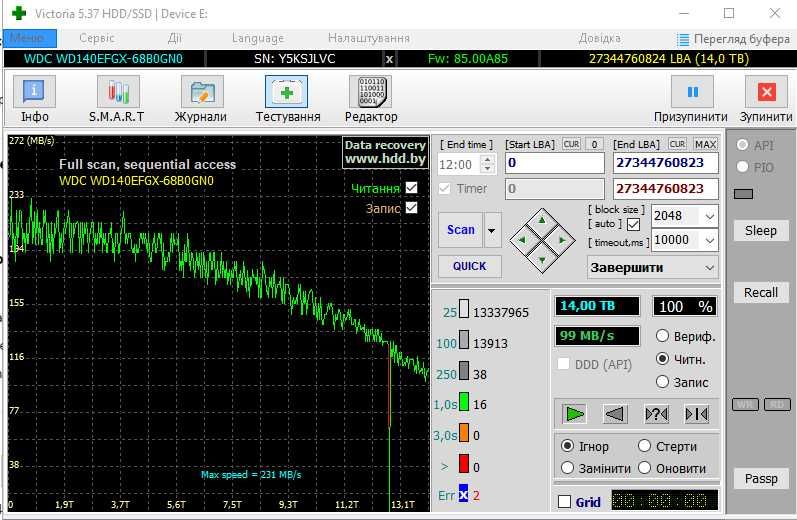Click the Призупинити pause icon
Viewport: 797px width, 520px height.
click(x=691, y=92)
